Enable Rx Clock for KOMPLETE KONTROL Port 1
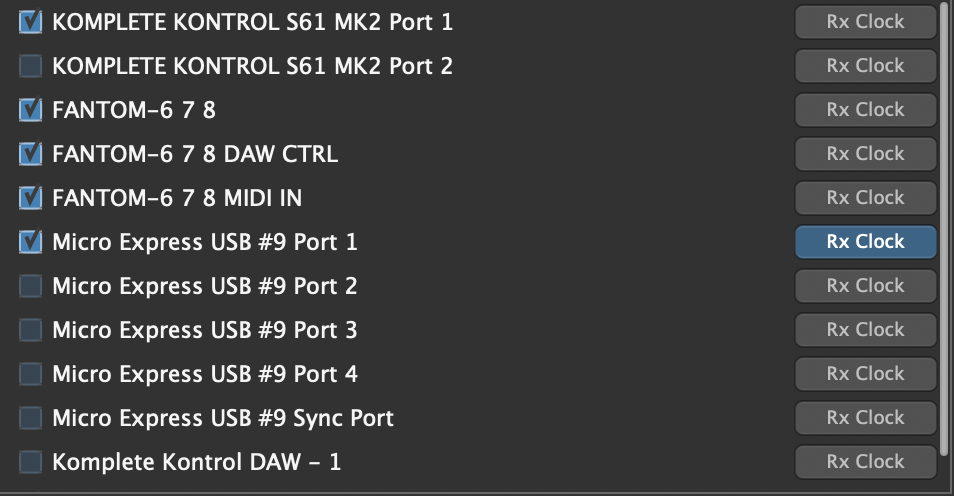 [x=865, y=22]
